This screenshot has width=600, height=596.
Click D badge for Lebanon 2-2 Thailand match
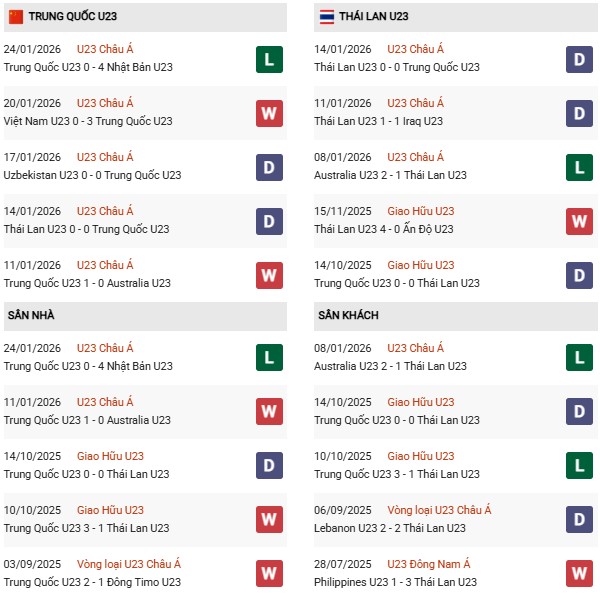[x=579, y=520]
